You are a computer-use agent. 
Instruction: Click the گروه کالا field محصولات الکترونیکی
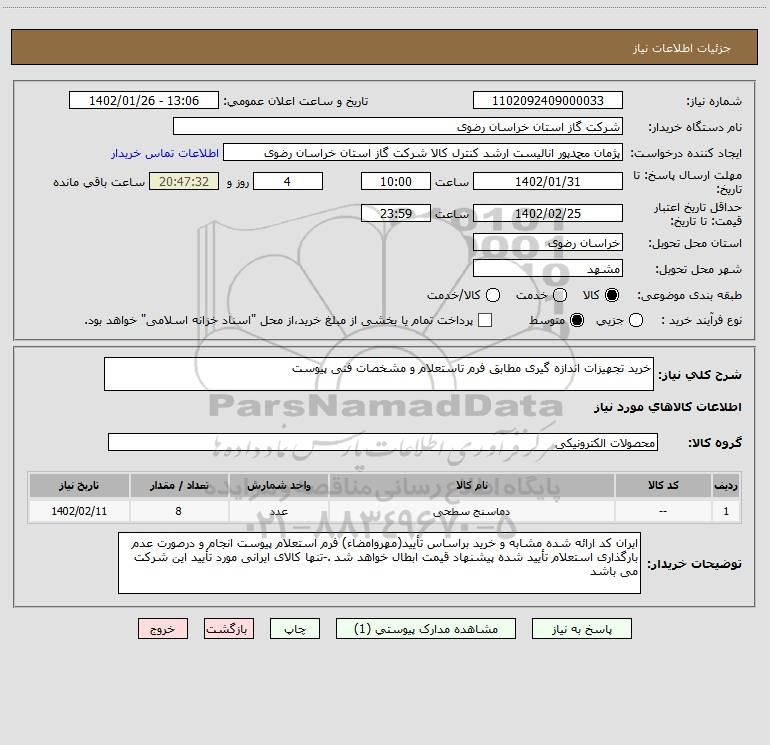383,442
